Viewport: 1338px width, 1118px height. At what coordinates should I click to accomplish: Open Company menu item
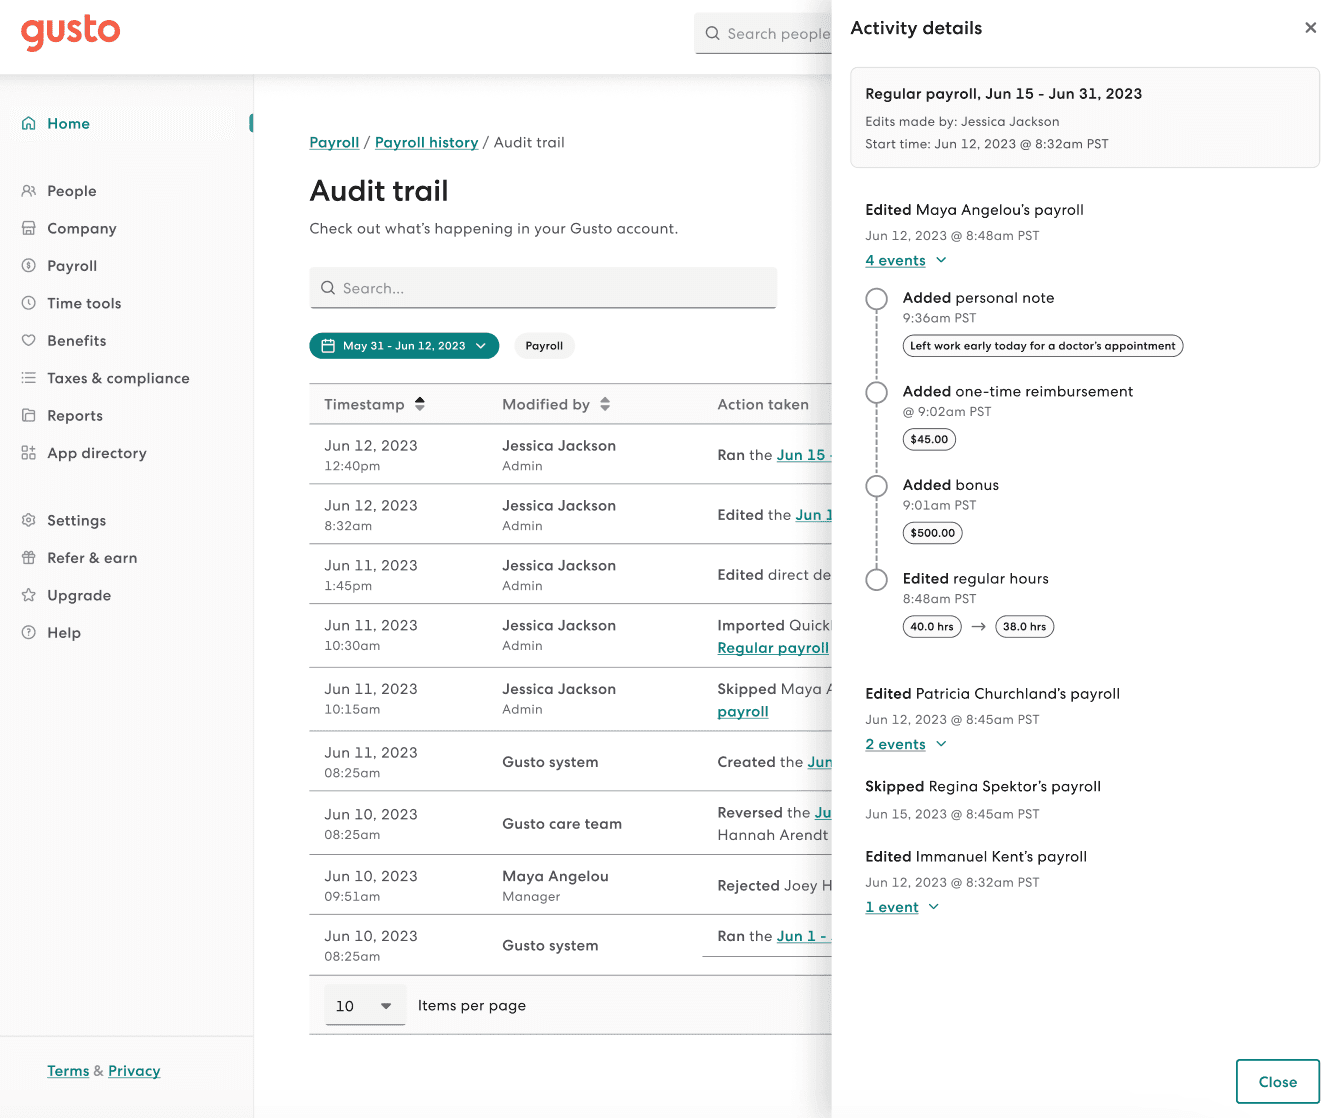point(82,228)
